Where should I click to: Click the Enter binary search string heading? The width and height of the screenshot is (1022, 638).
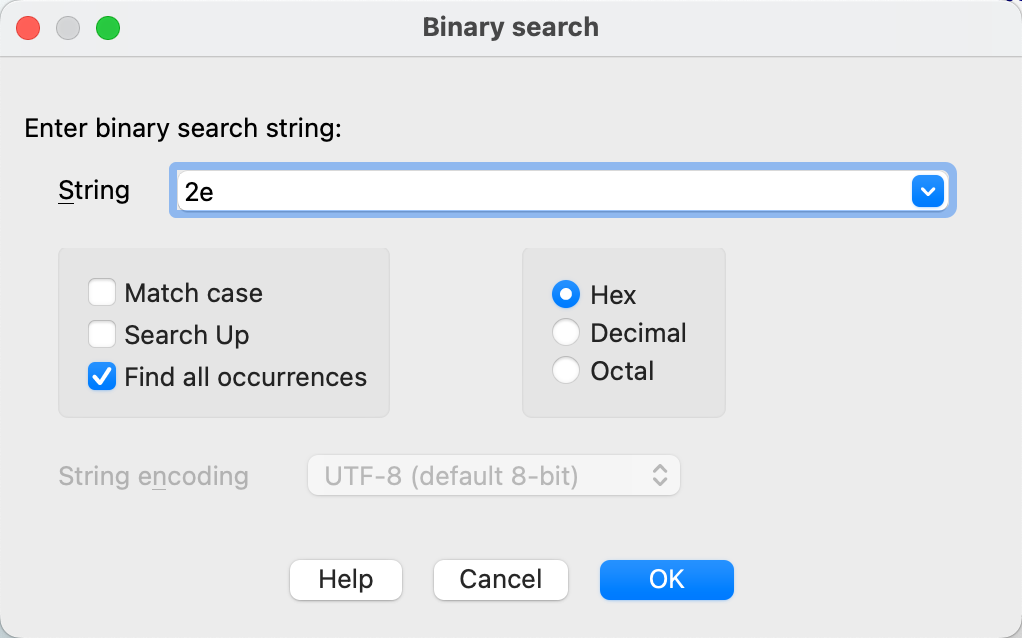point(183,128)
